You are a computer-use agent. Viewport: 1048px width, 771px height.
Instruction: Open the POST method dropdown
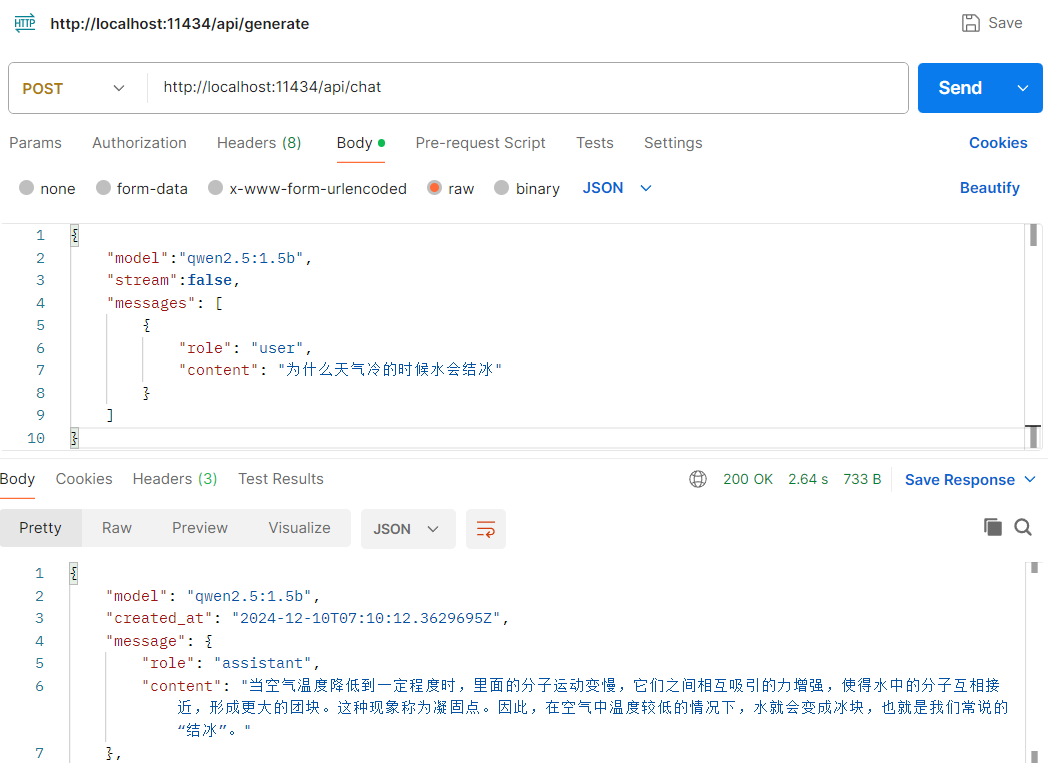pyautogui.click(x=74, y=88)
